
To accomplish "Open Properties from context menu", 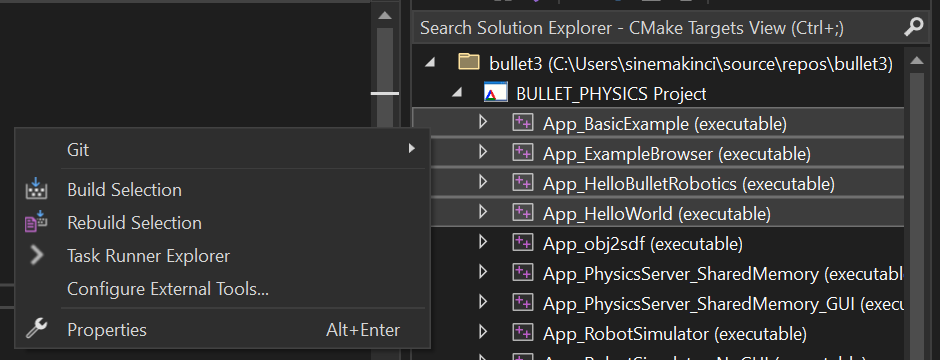I will coord(222,330).
